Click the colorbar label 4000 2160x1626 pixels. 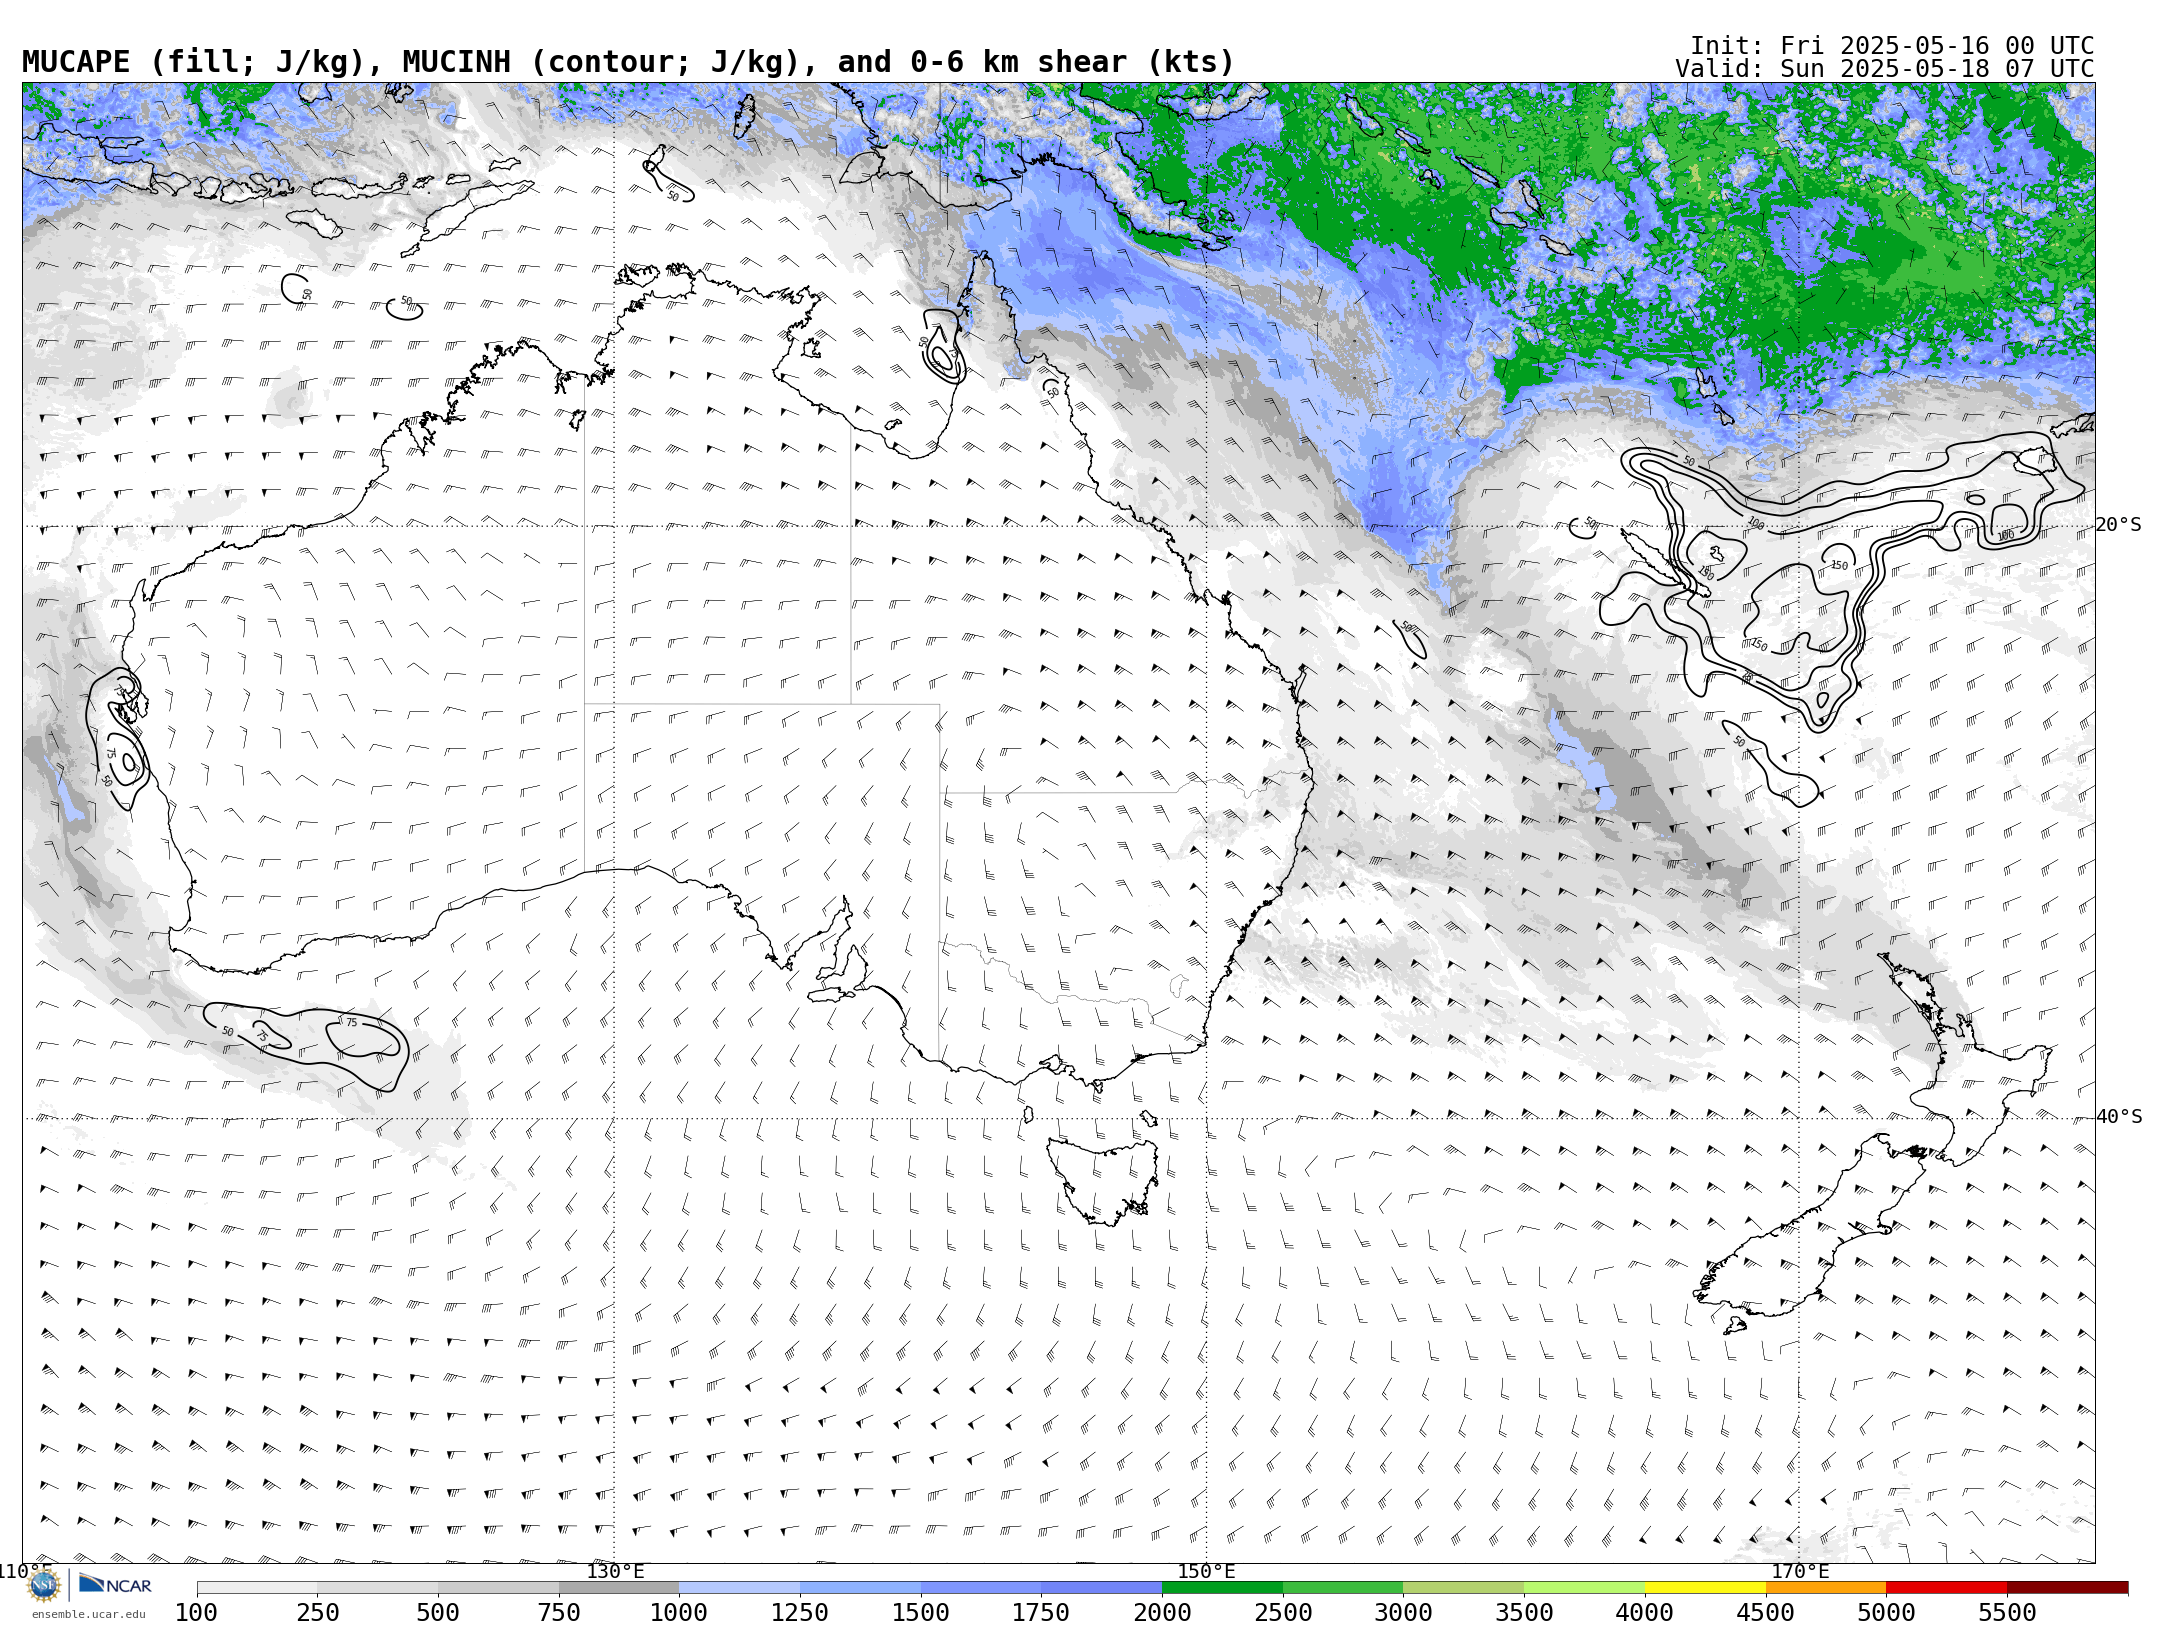[x=1645, y=1612]
